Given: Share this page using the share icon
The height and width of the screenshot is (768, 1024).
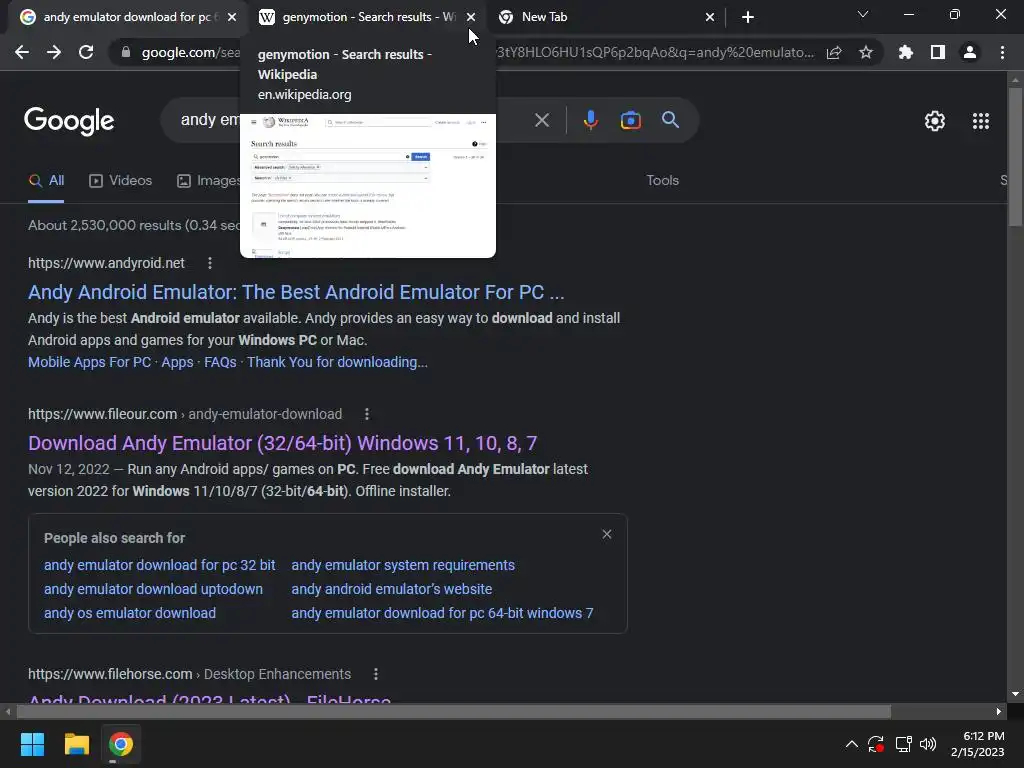Looking at the screenshot, I should pos(834,52).
